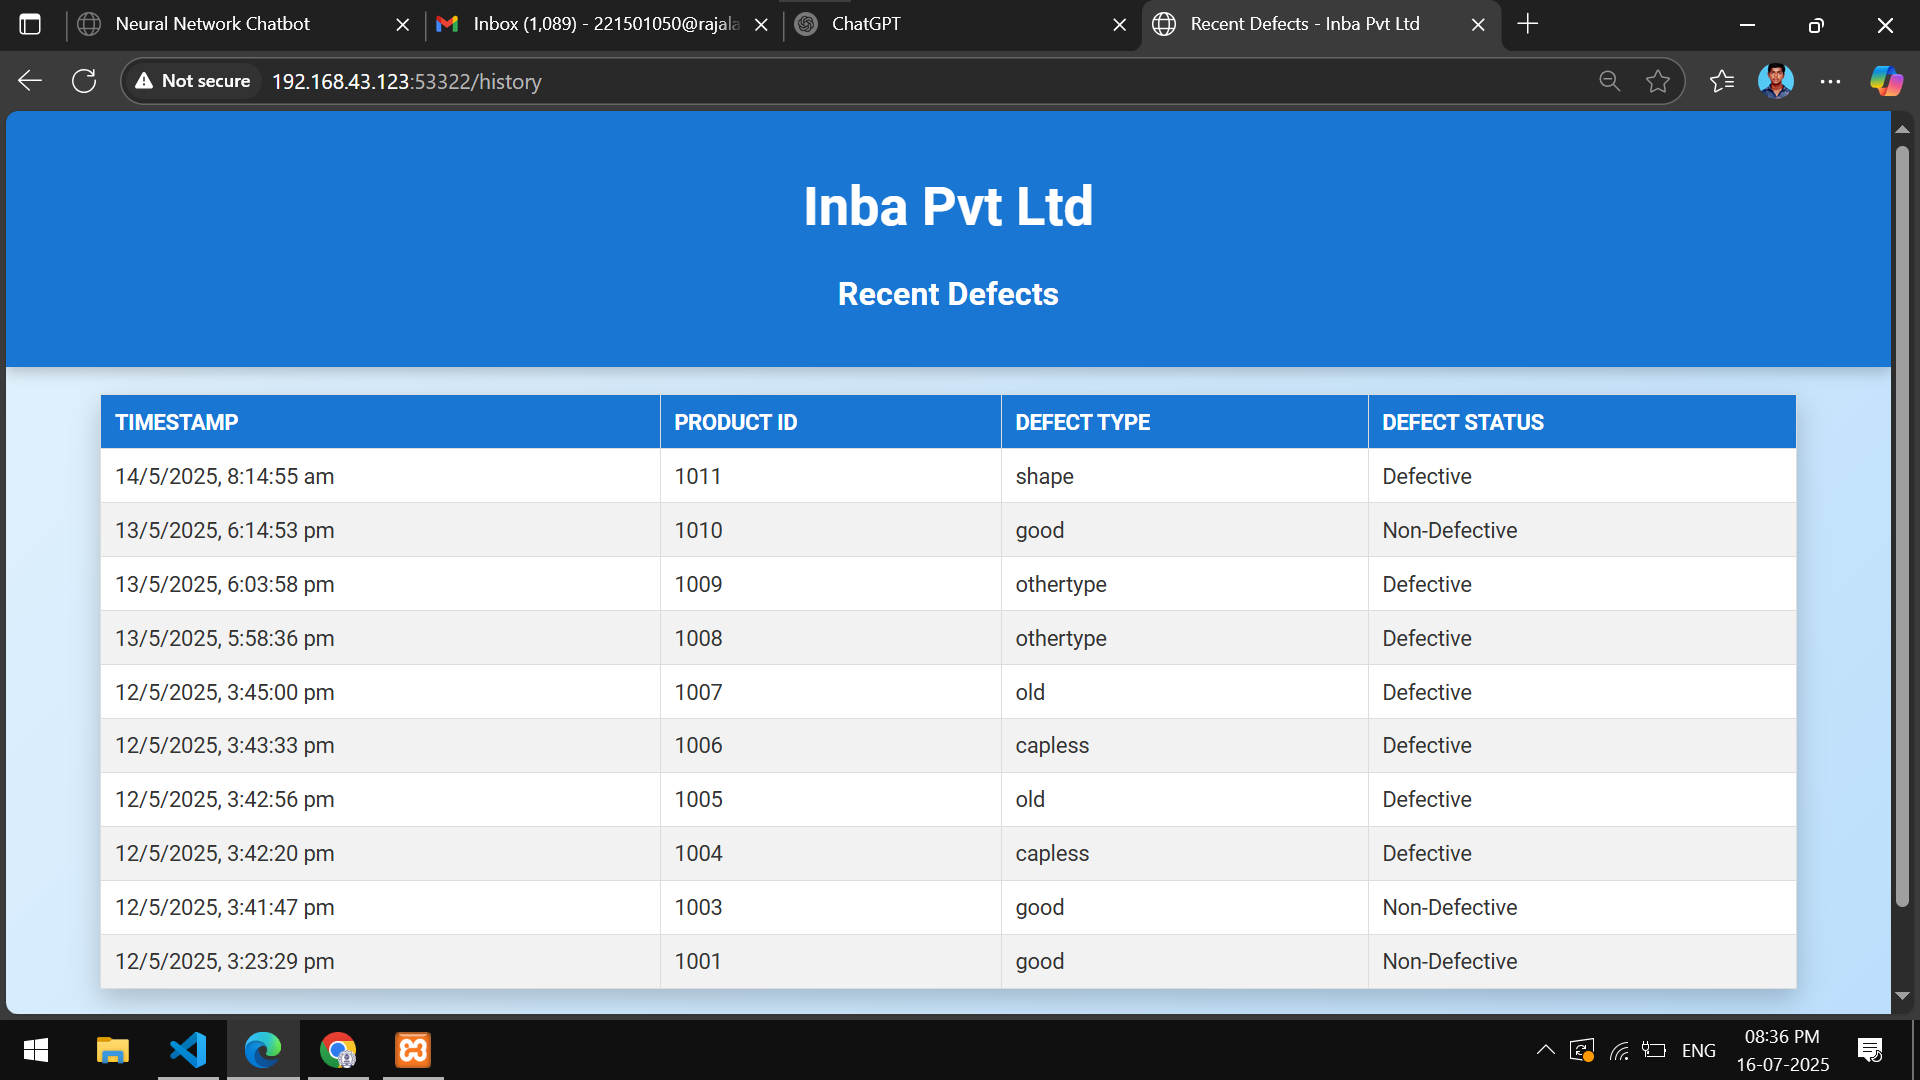This screenshot has width=1920, height=1080.
Task: Open a new tab with plus button
Action: click(x=1528, y=24)
